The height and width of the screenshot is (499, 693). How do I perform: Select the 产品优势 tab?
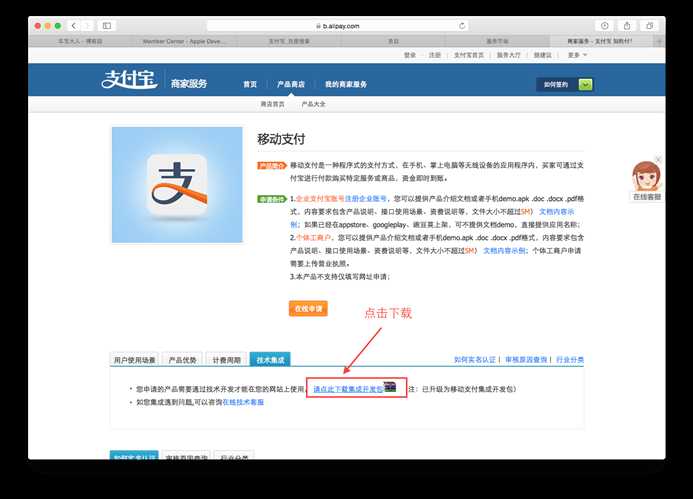[183, 360]
